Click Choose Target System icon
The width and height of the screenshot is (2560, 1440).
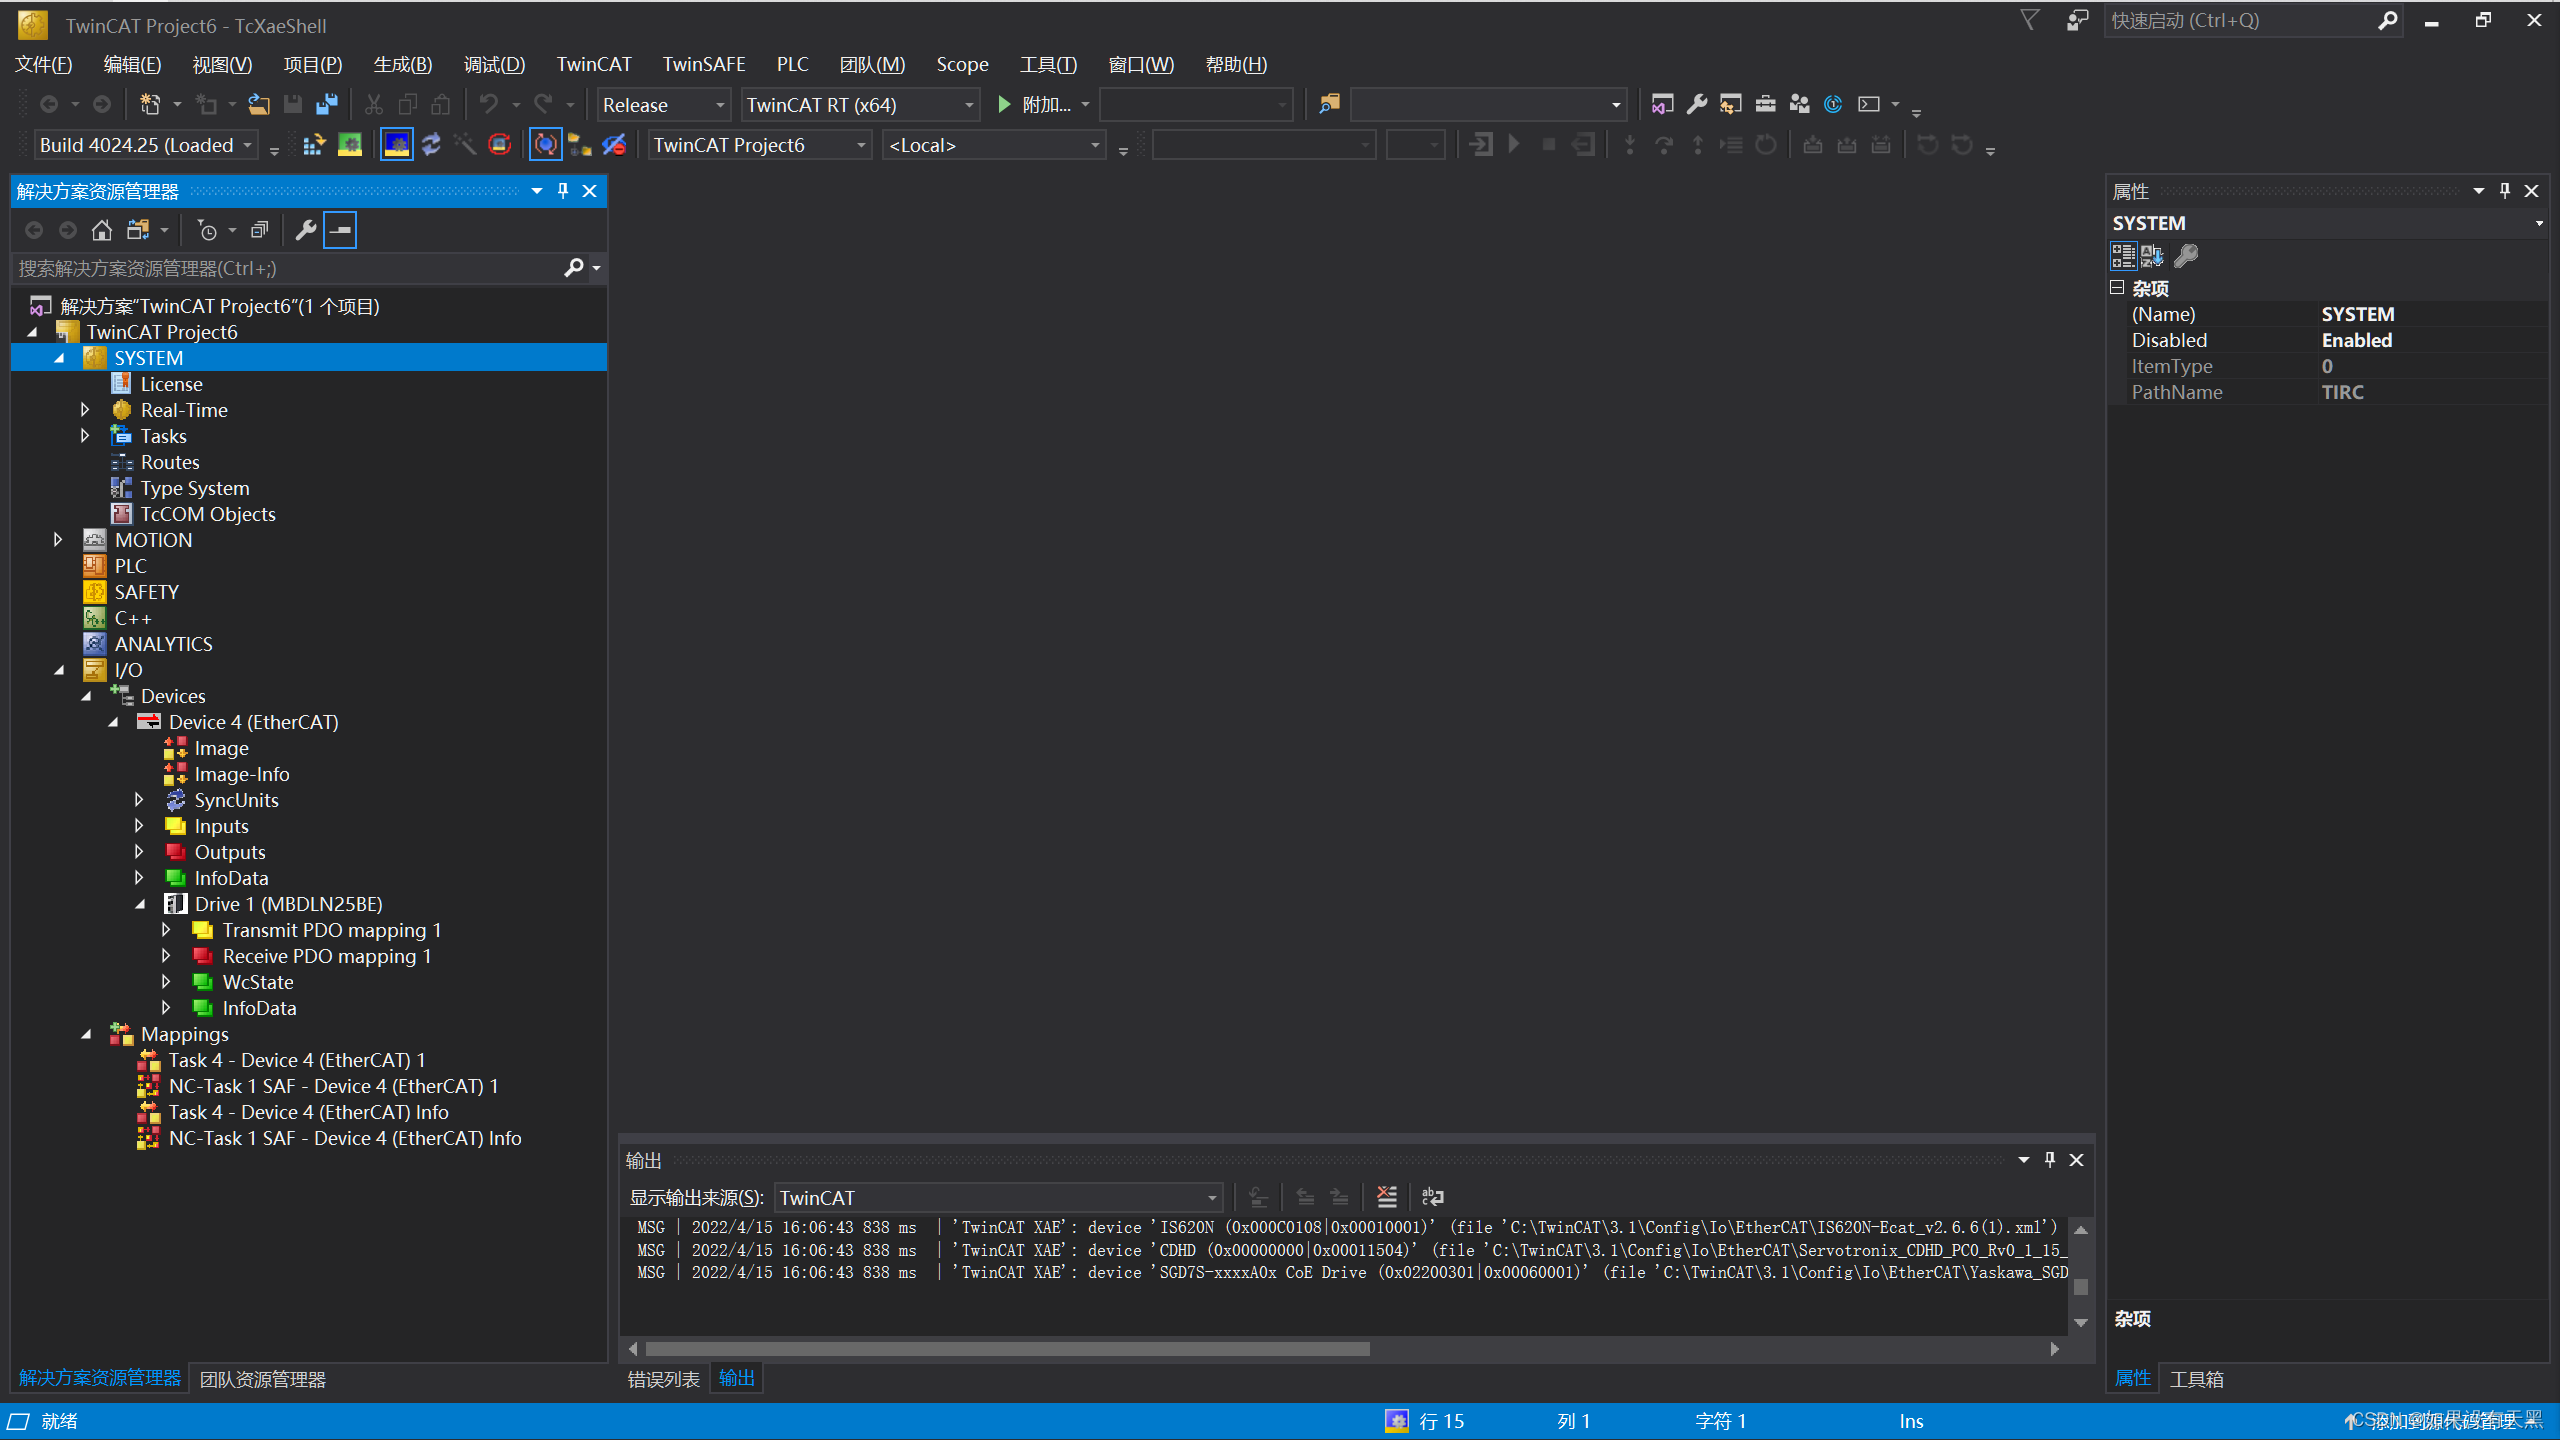pos(580,145)
